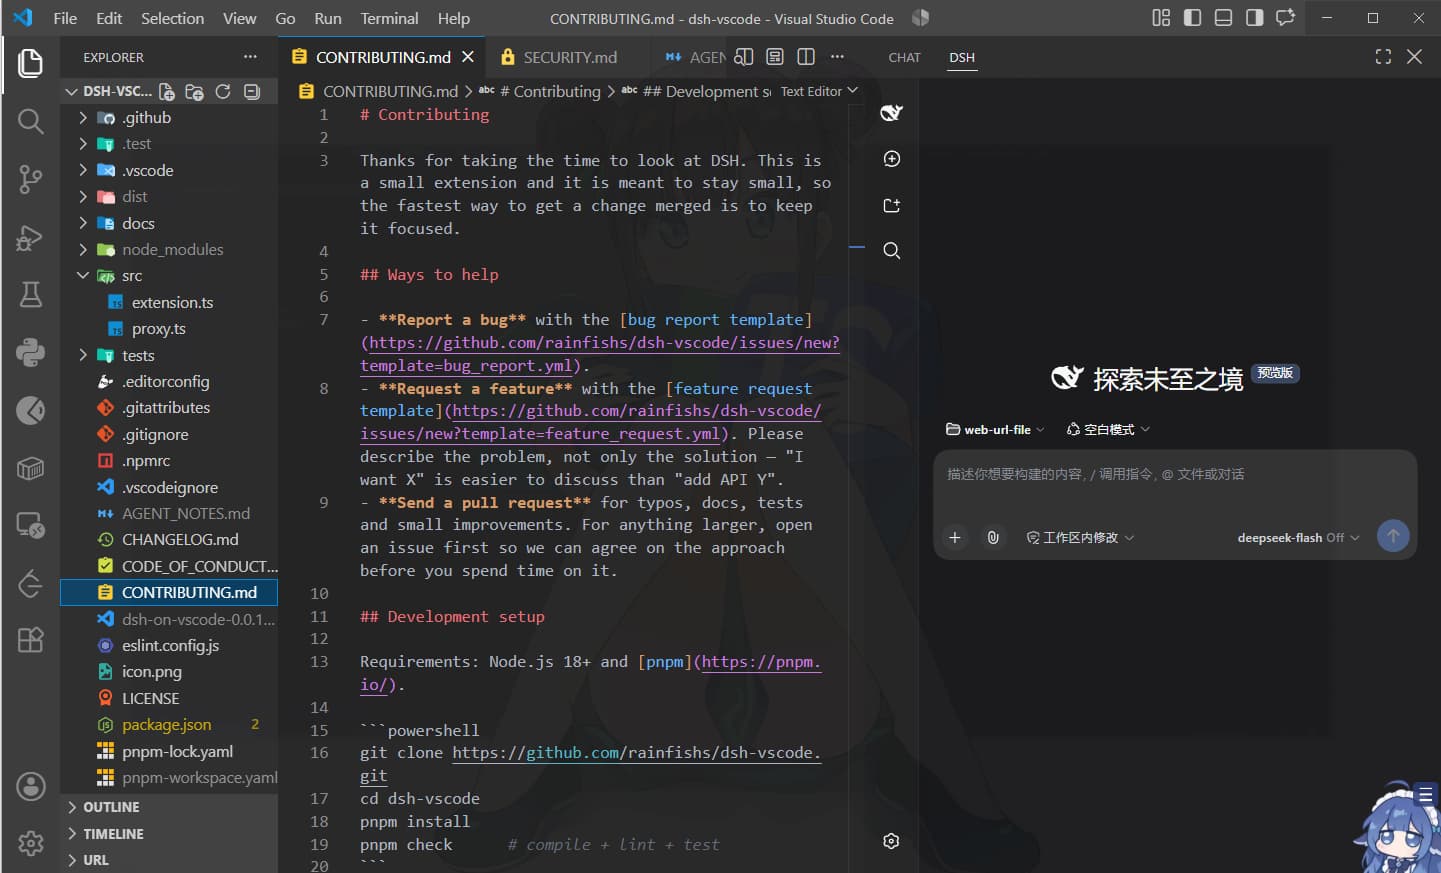Viewport: 1441px width, 873px height.
Task: Open the deepseek-flash model dropdown
Action: (1298, 537)
